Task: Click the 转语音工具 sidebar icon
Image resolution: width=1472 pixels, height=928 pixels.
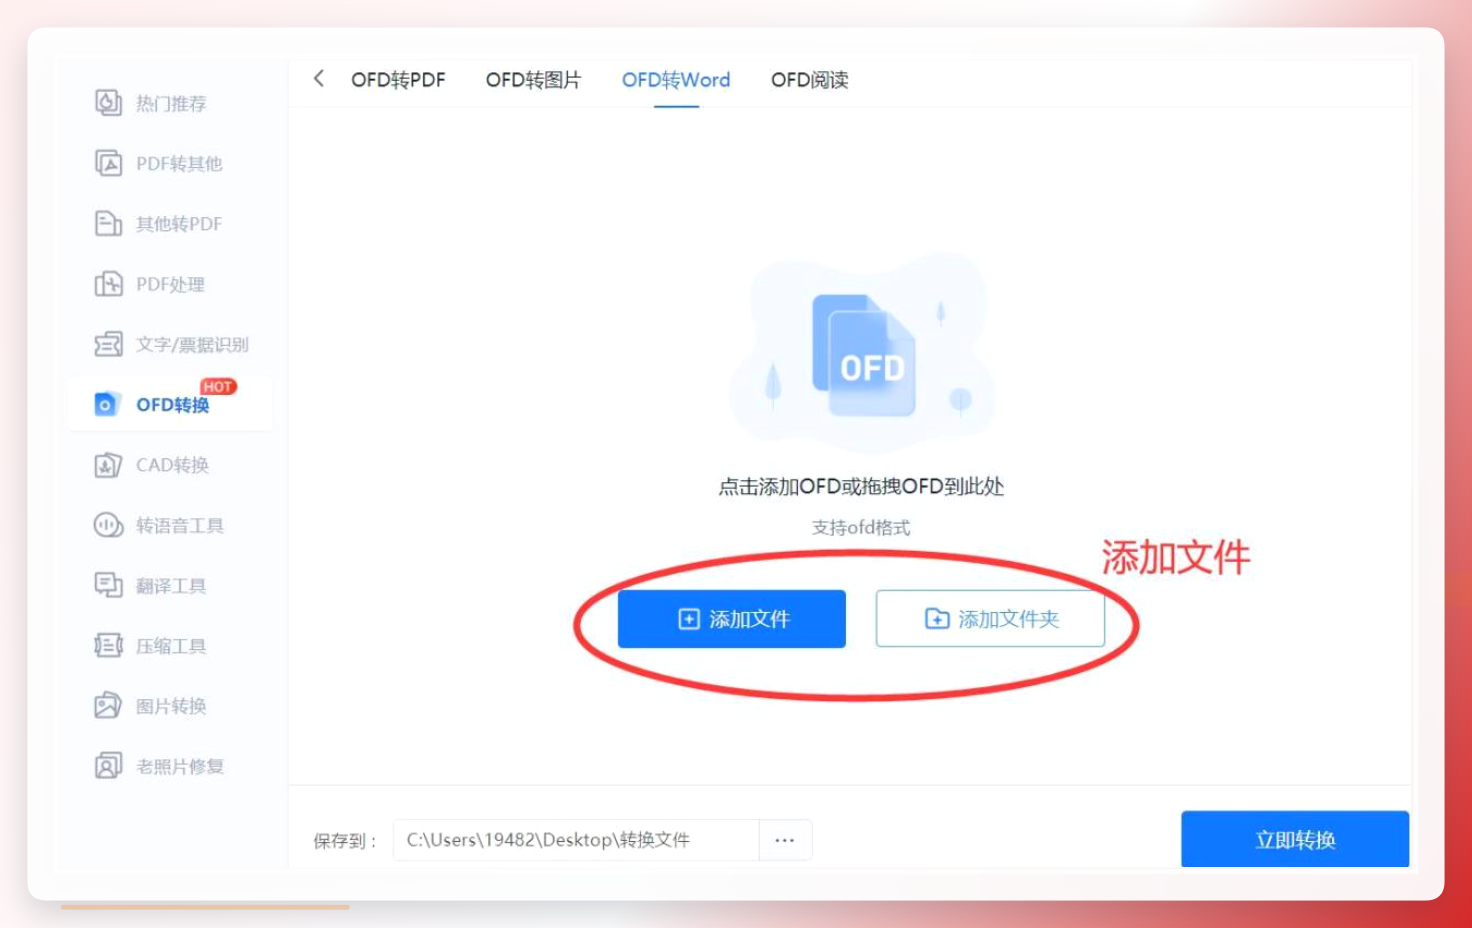Action: tap(108, 525)
